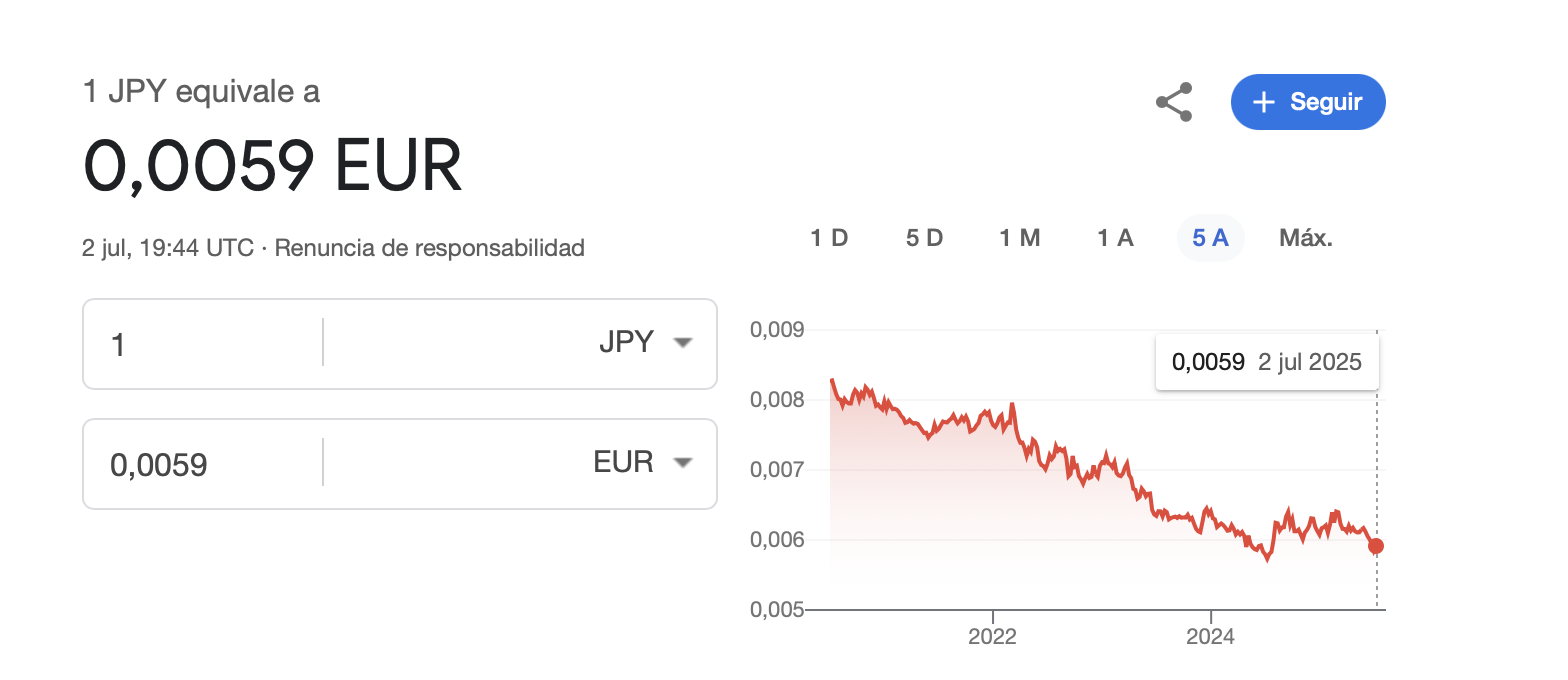Click the JPY amount field showing 1
The width and height of the screenshot is (1568, 680).
point(203,344)
